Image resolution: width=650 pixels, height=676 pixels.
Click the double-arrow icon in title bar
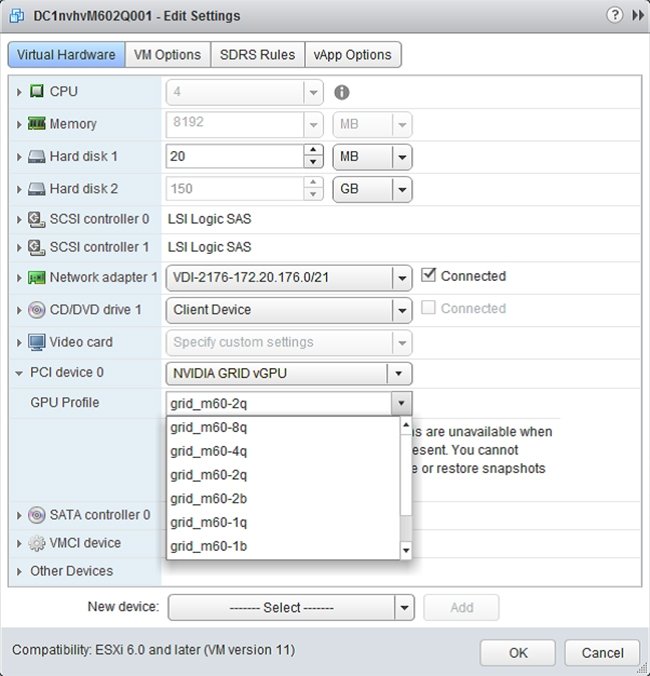[635, 15]
